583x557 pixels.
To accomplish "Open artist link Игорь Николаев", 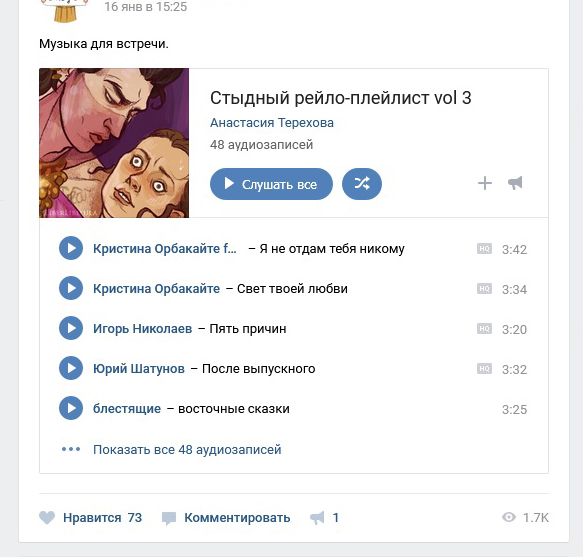I will tap(142, 329).
